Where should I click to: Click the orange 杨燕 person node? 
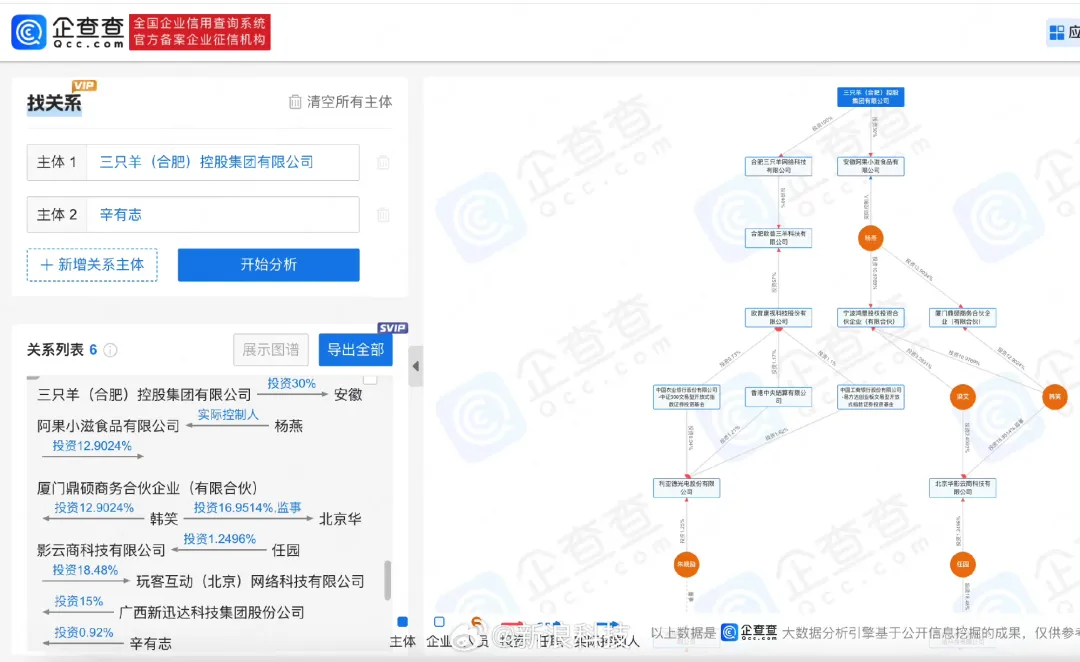pyautogui.click(x=870, y=238)
